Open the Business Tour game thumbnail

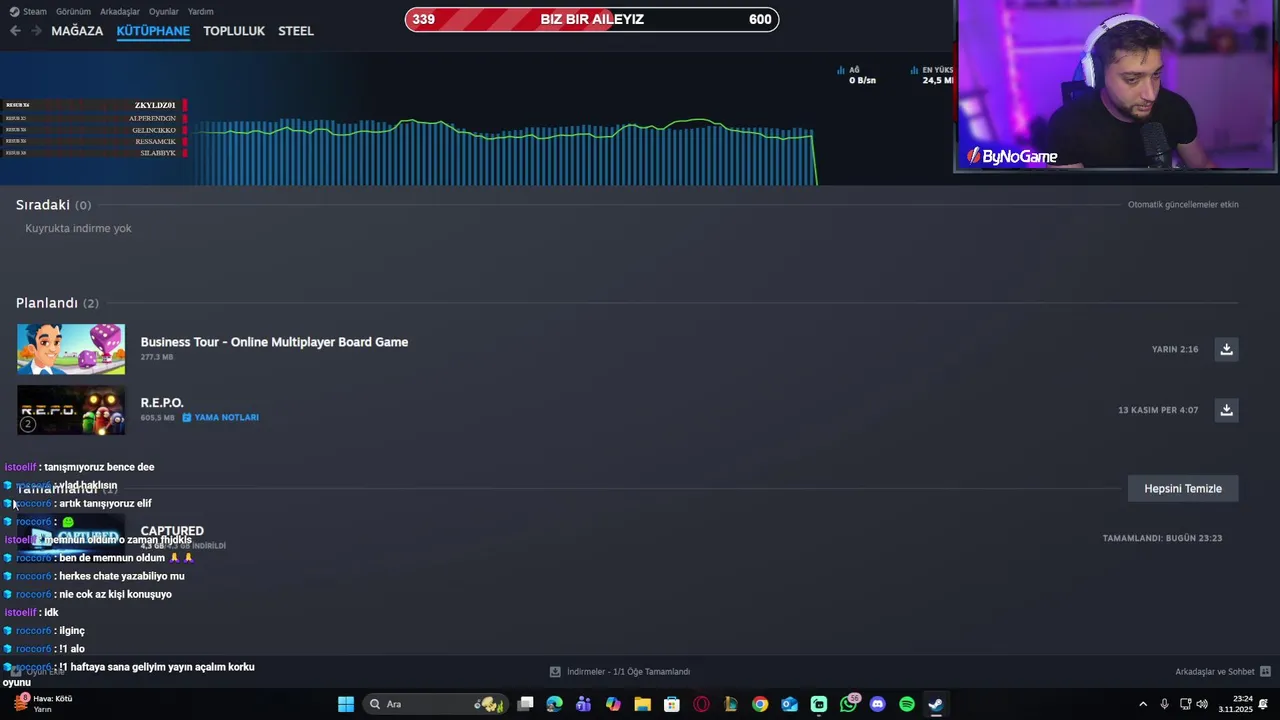(x=71, y=349)
